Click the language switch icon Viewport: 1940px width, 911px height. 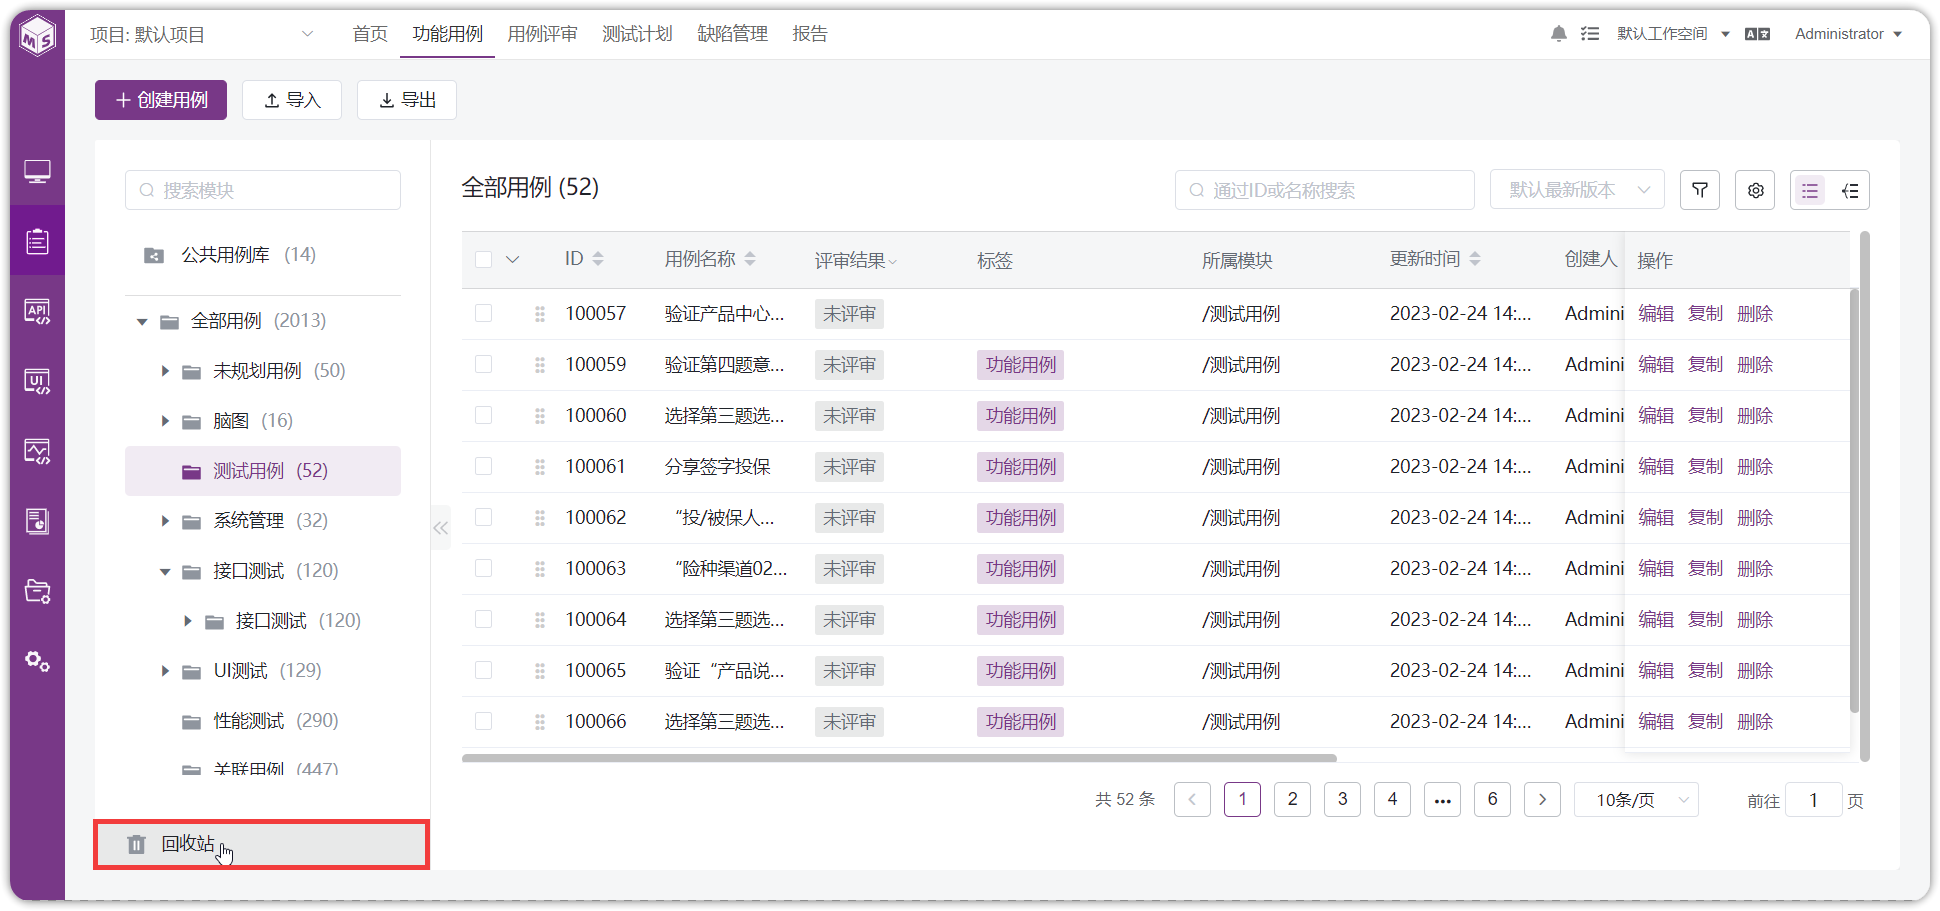click(x=1757, y=34)
